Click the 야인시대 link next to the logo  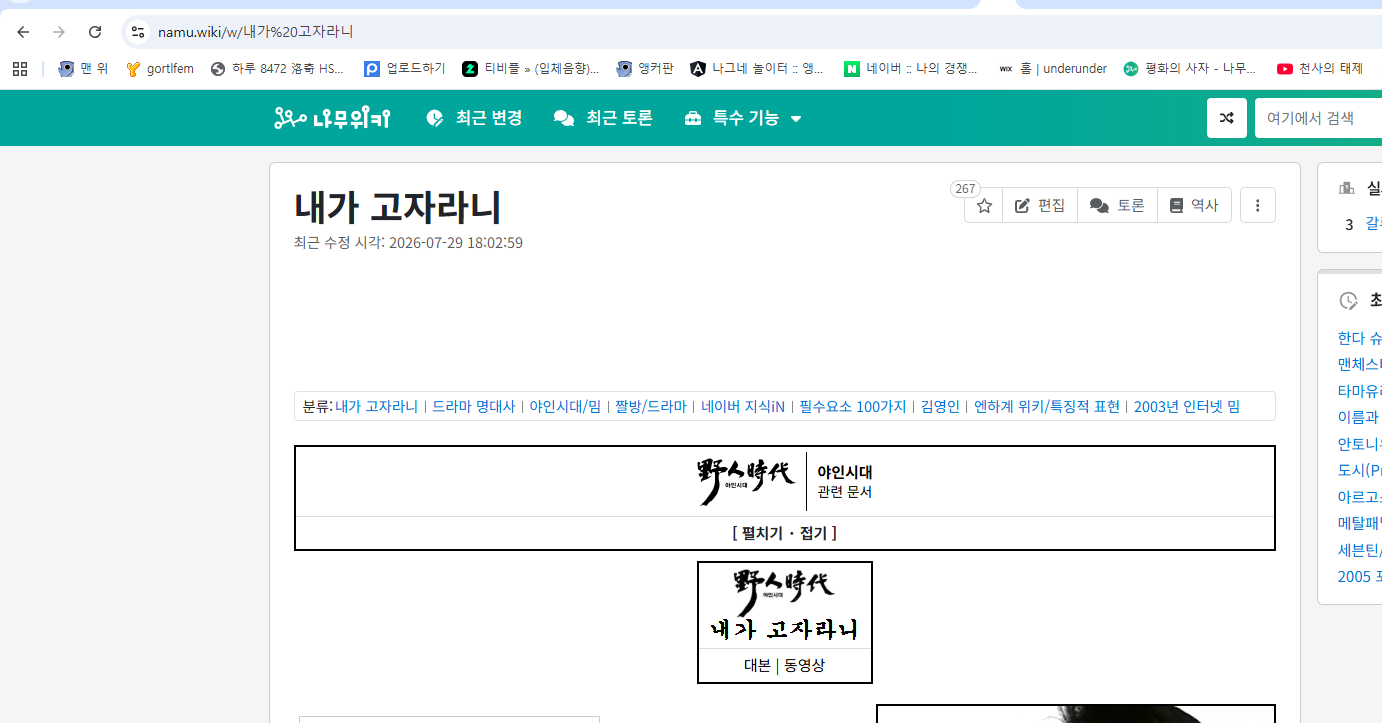tap(845, 471)
